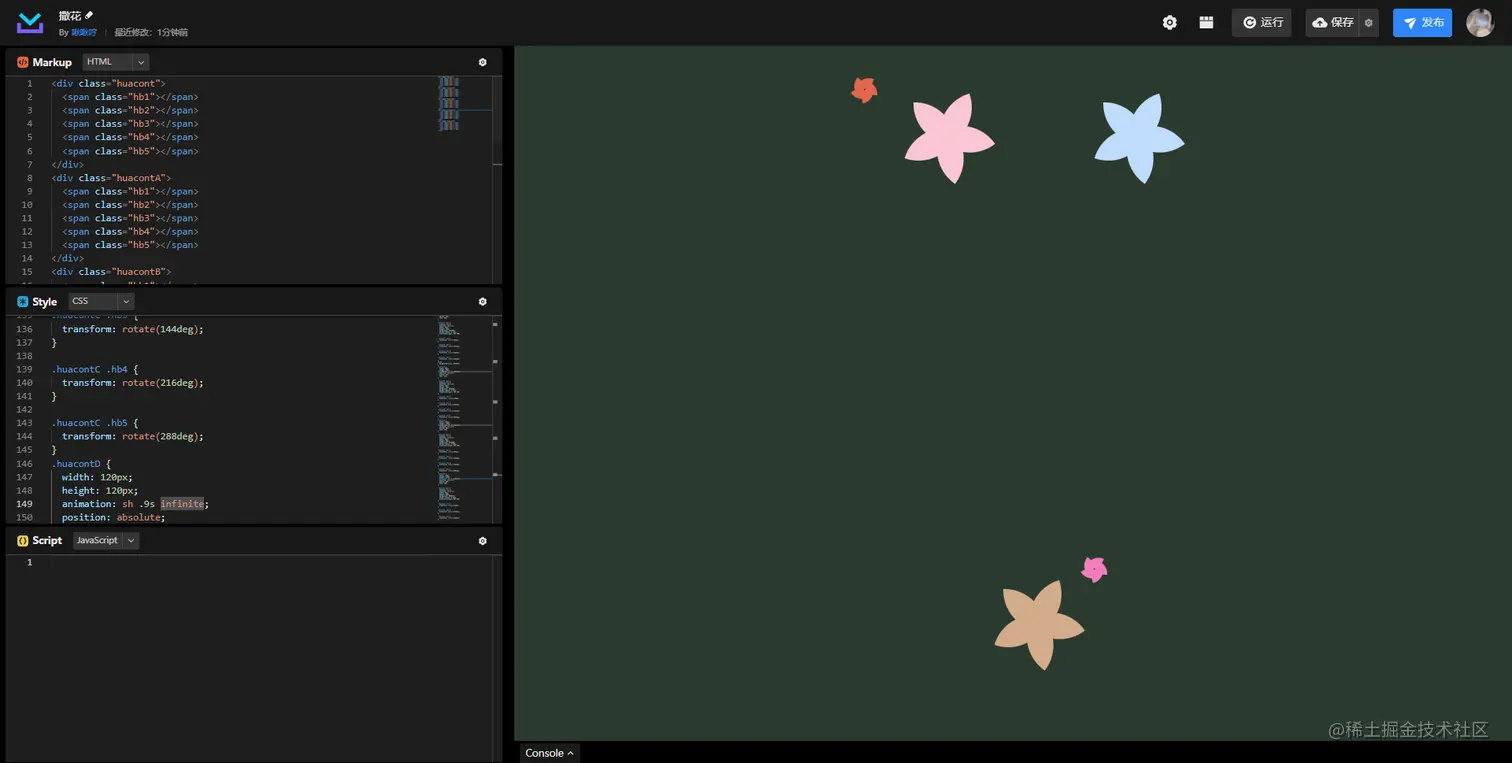Click the CSS selector ".huacontC .hb5 {"
1512x763 pixels.
pyautogui.click(x=95, y=423)
